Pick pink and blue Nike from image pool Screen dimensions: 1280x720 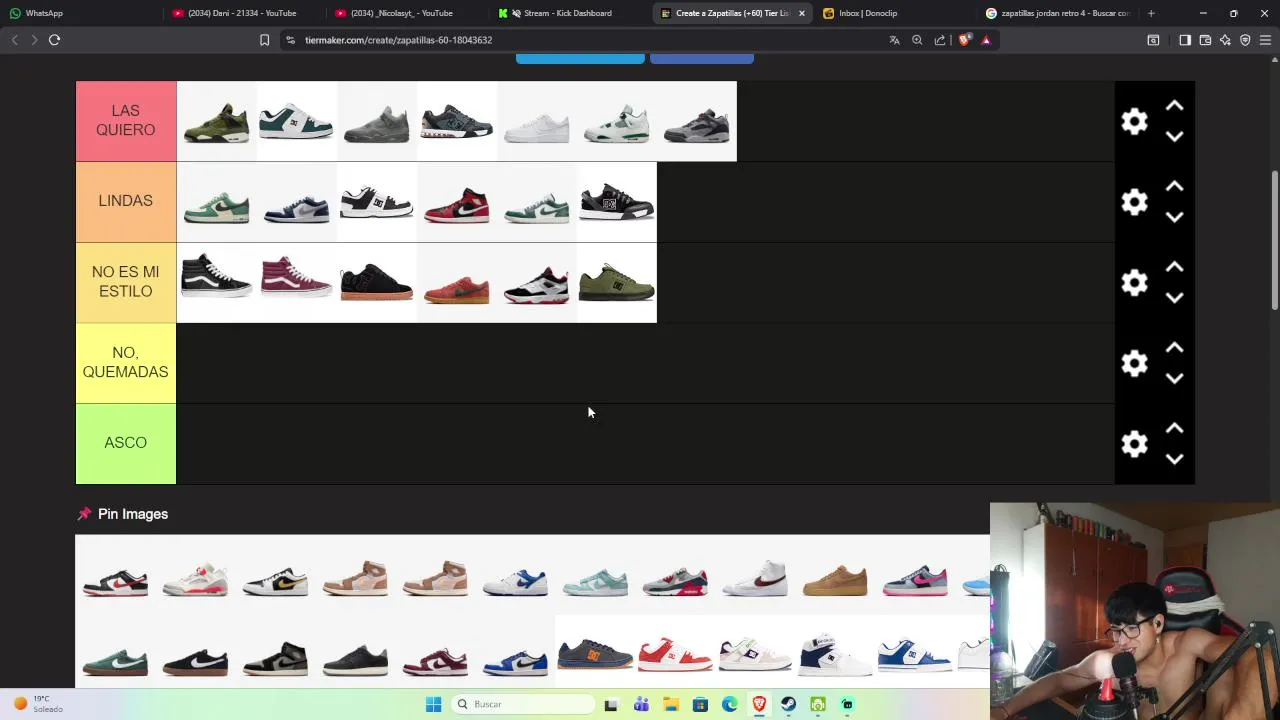915,577
